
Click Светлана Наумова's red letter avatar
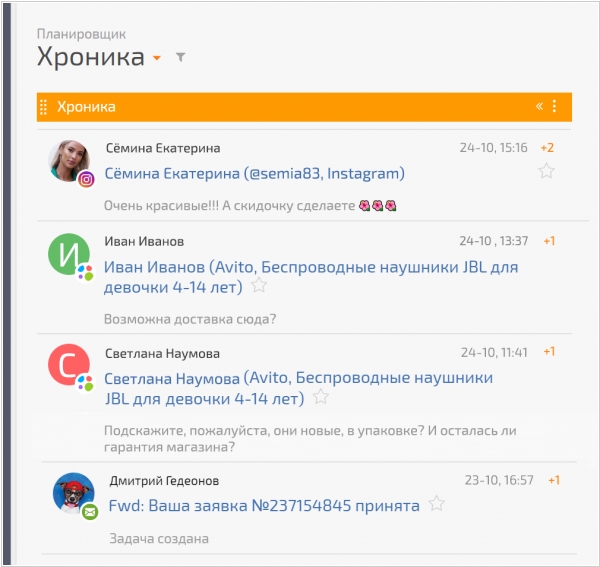coord(69,365)
